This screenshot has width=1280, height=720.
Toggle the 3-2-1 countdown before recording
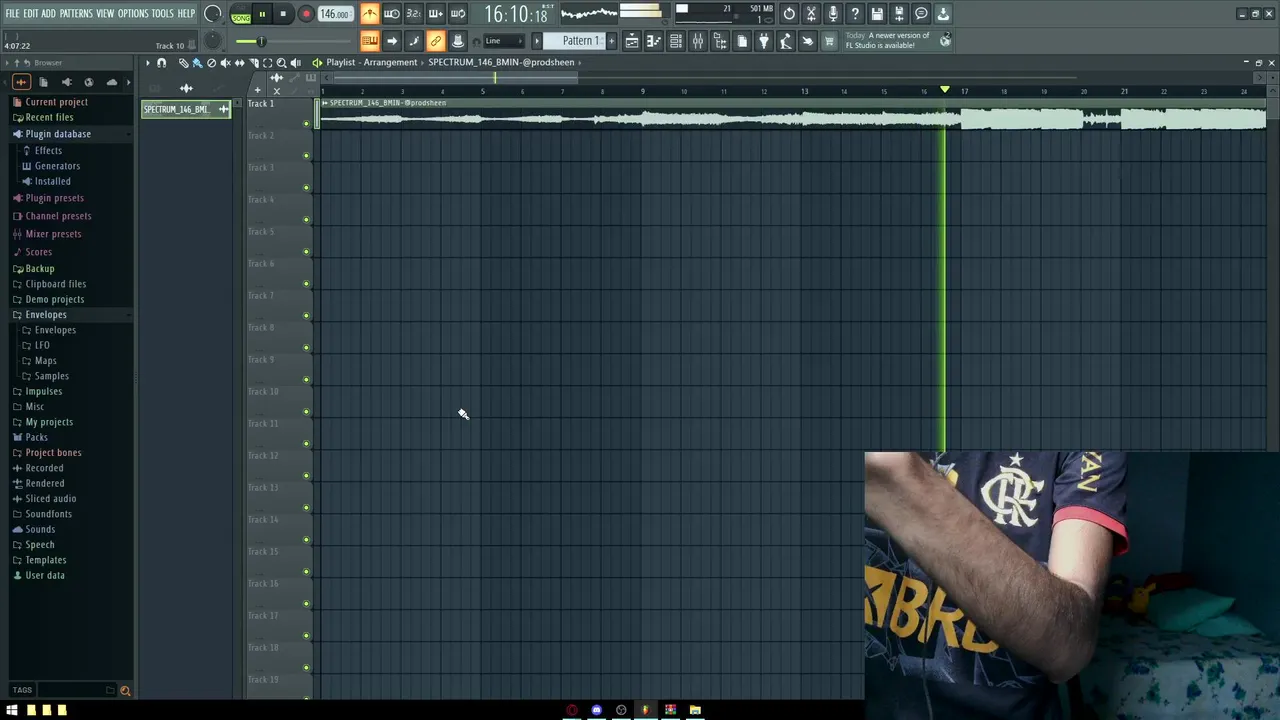(413, 14)
